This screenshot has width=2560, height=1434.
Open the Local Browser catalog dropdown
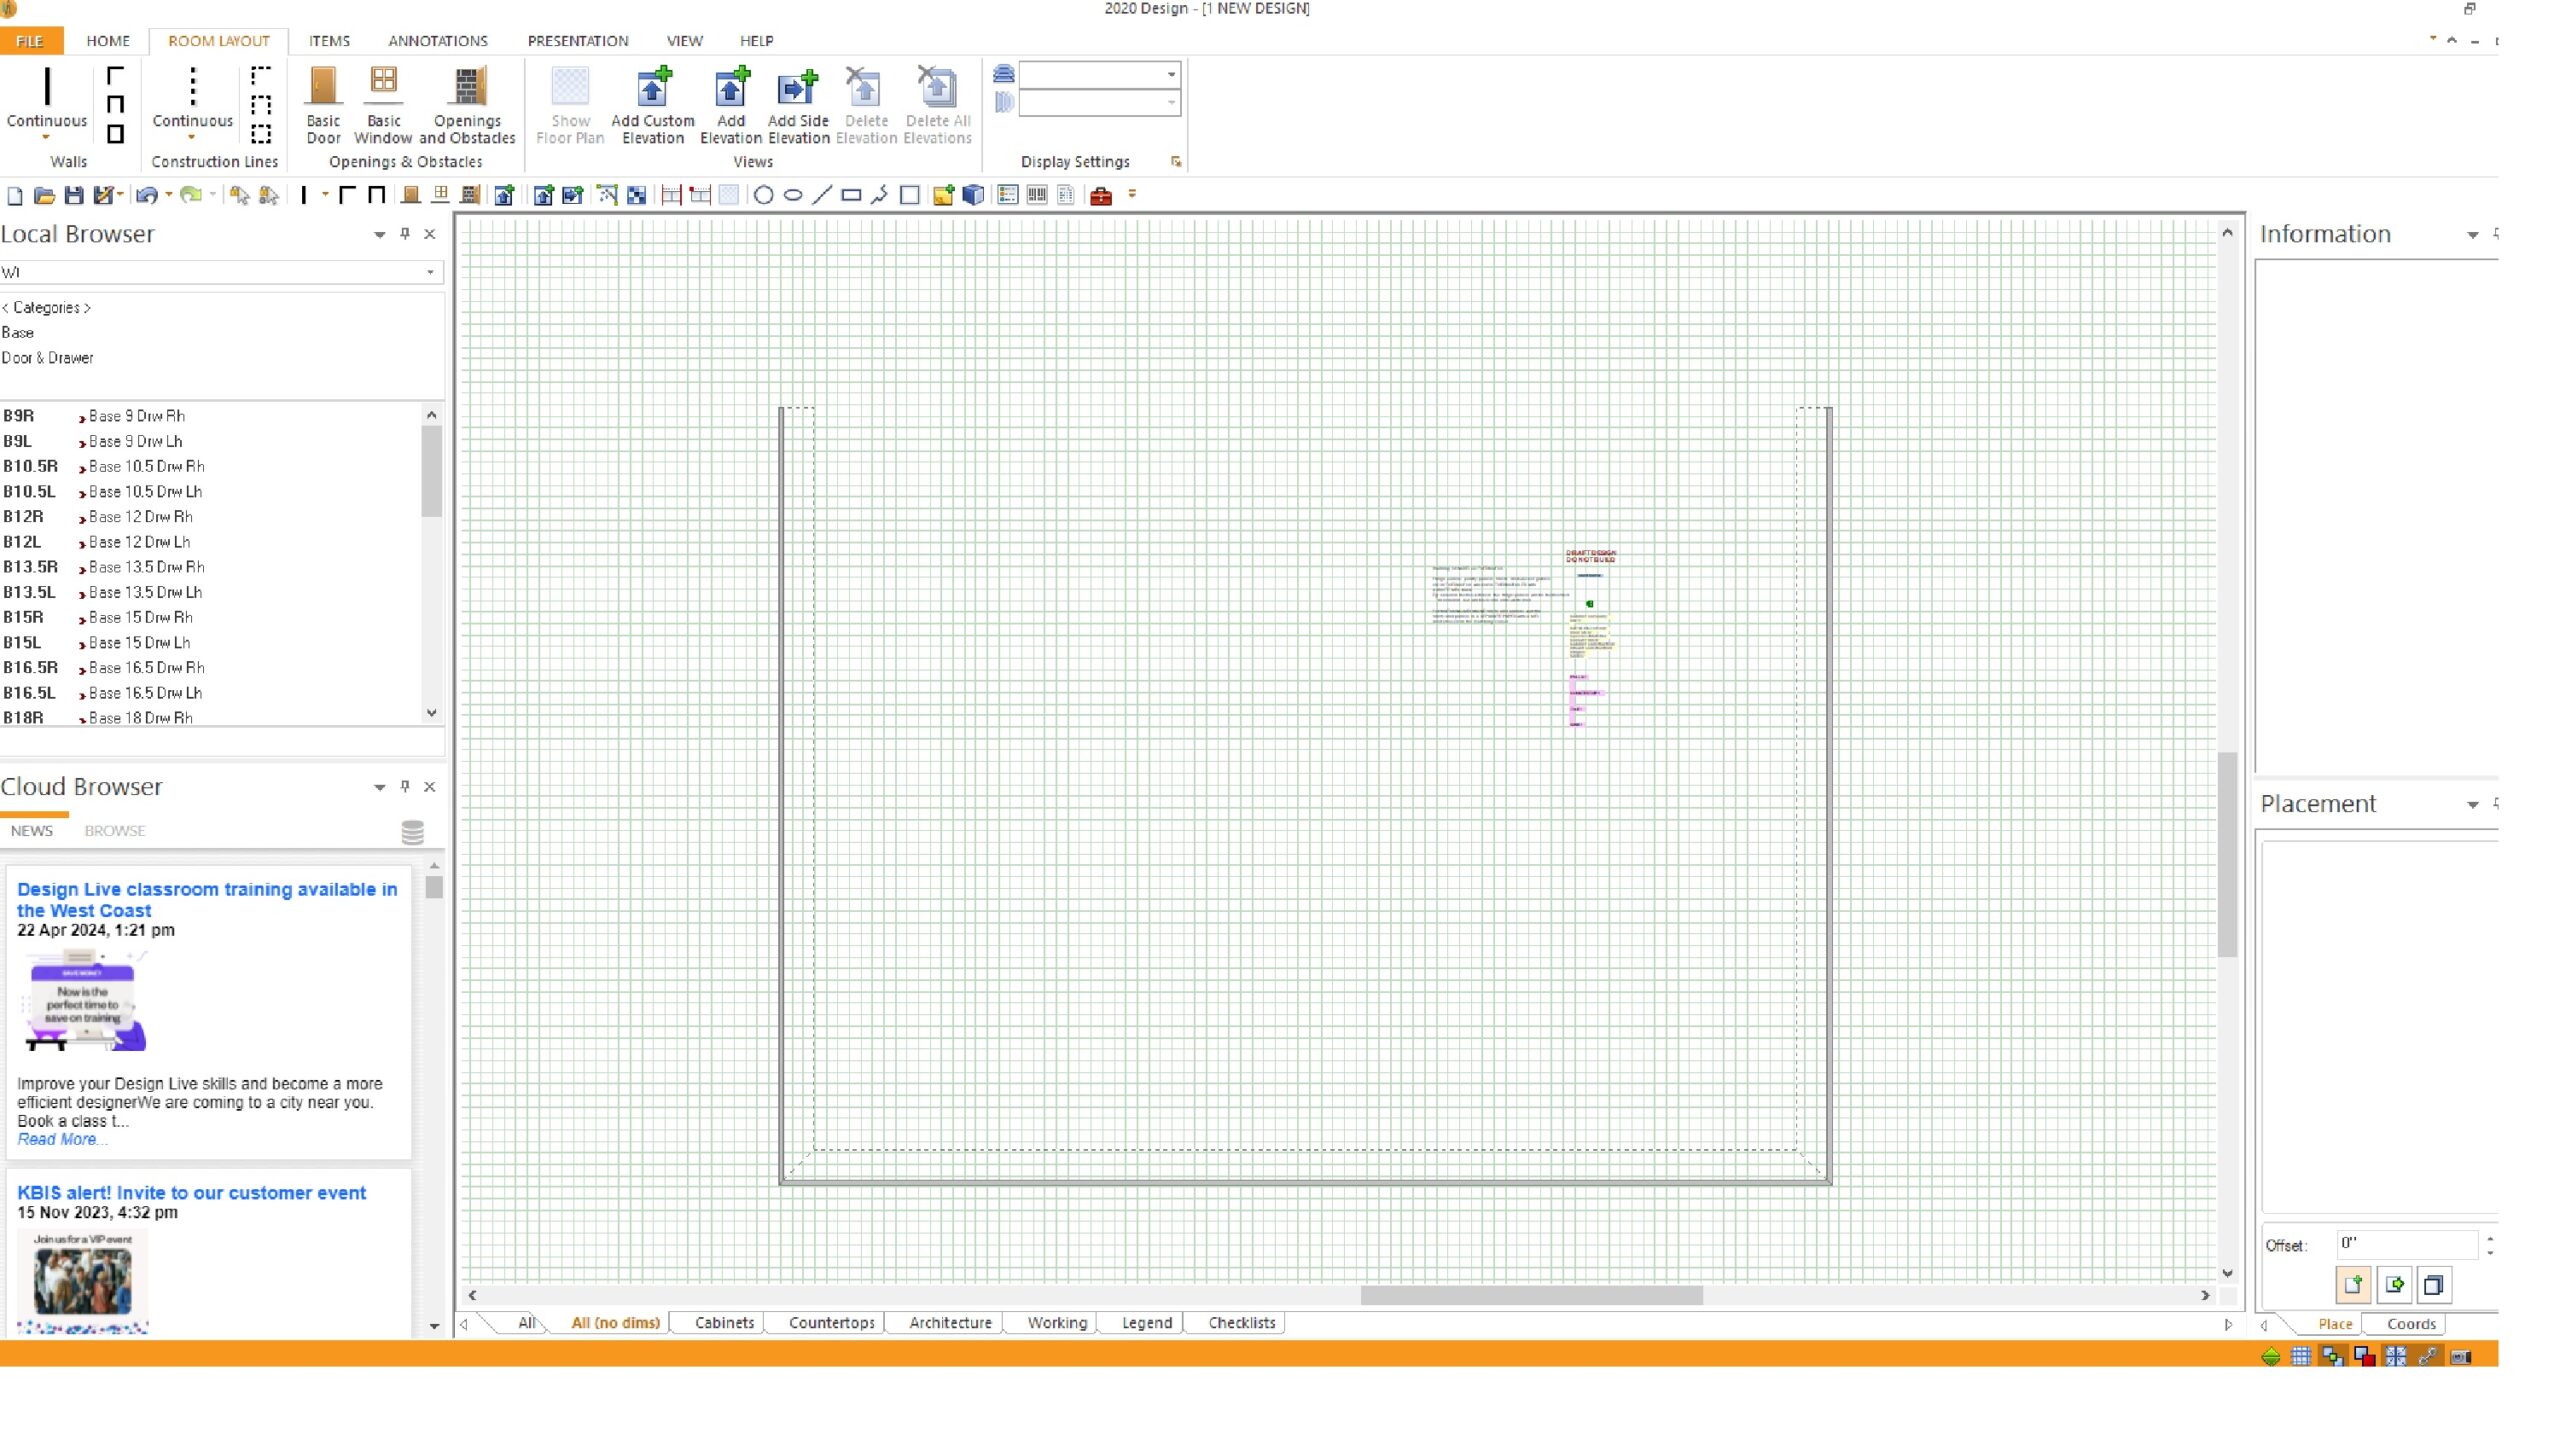point(430,272)
